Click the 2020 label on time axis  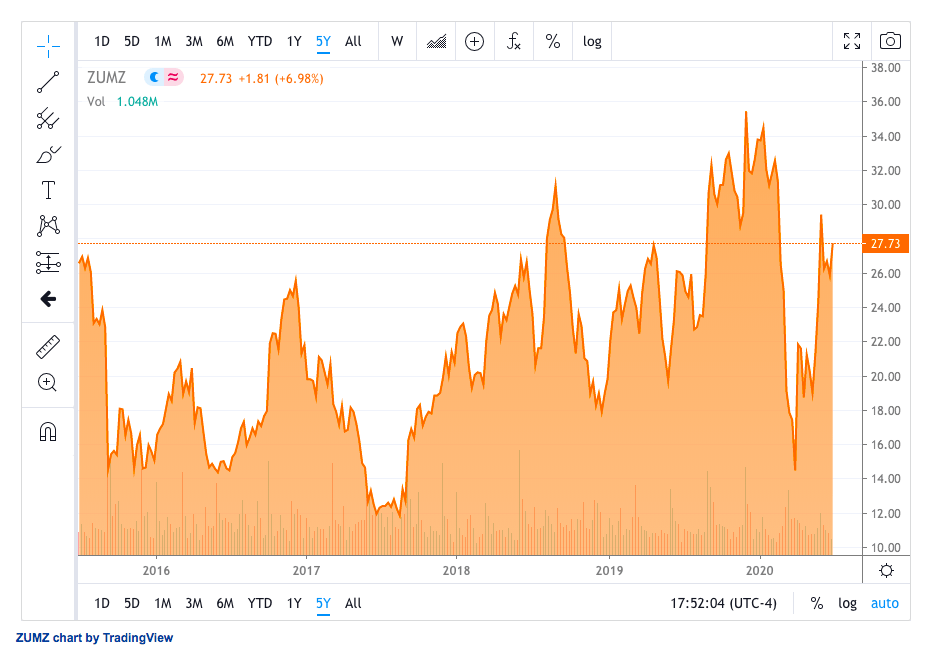click(x=759, y=571)
